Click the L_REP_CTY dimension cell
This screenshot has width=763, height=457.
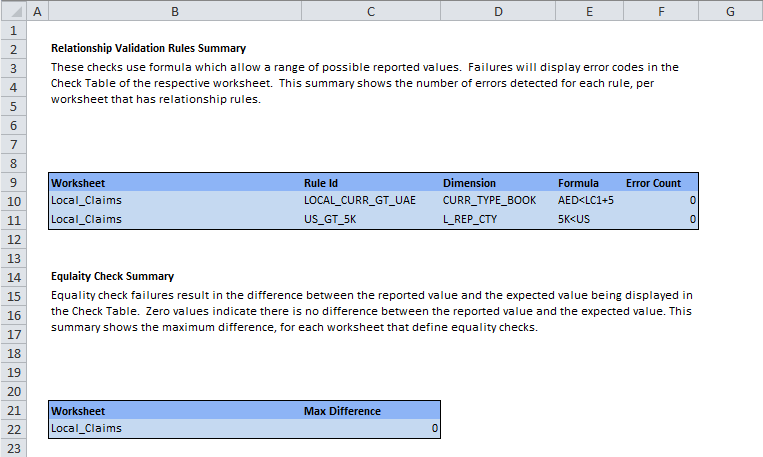[470, 220]
